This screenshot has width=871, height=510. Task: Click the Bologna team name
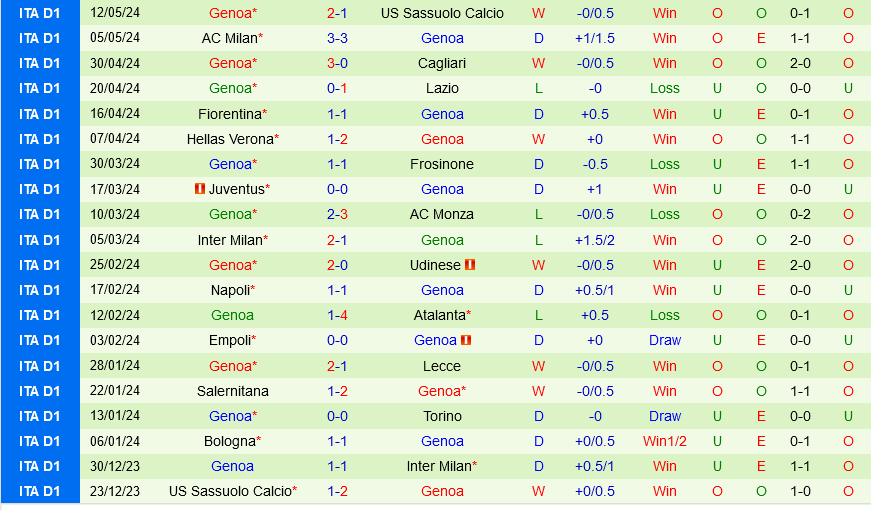pos(229,441)
